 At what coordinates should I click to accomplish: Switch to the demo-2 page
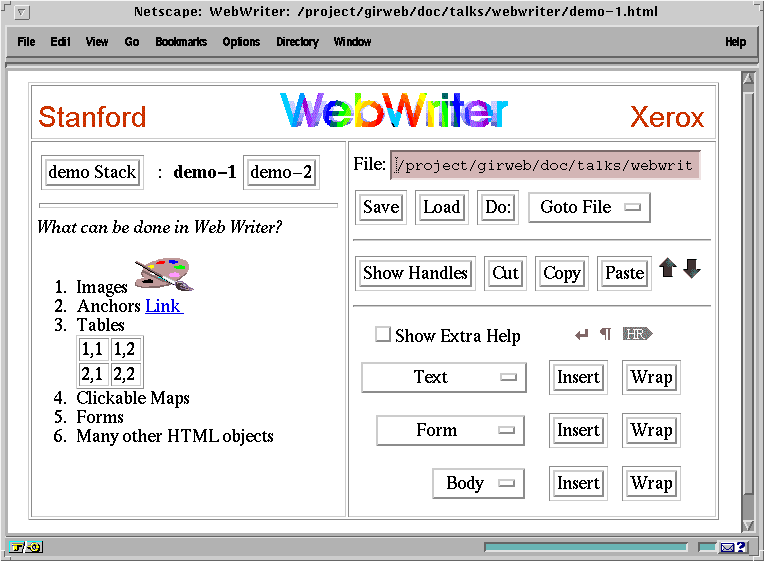[x=281, y=172]
